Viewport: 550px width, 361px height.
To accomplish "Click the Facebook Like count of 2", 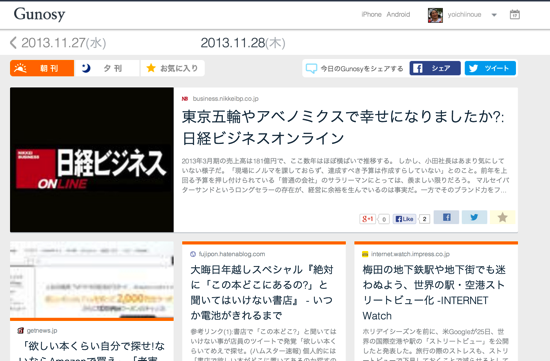I will tap(424, 219).
